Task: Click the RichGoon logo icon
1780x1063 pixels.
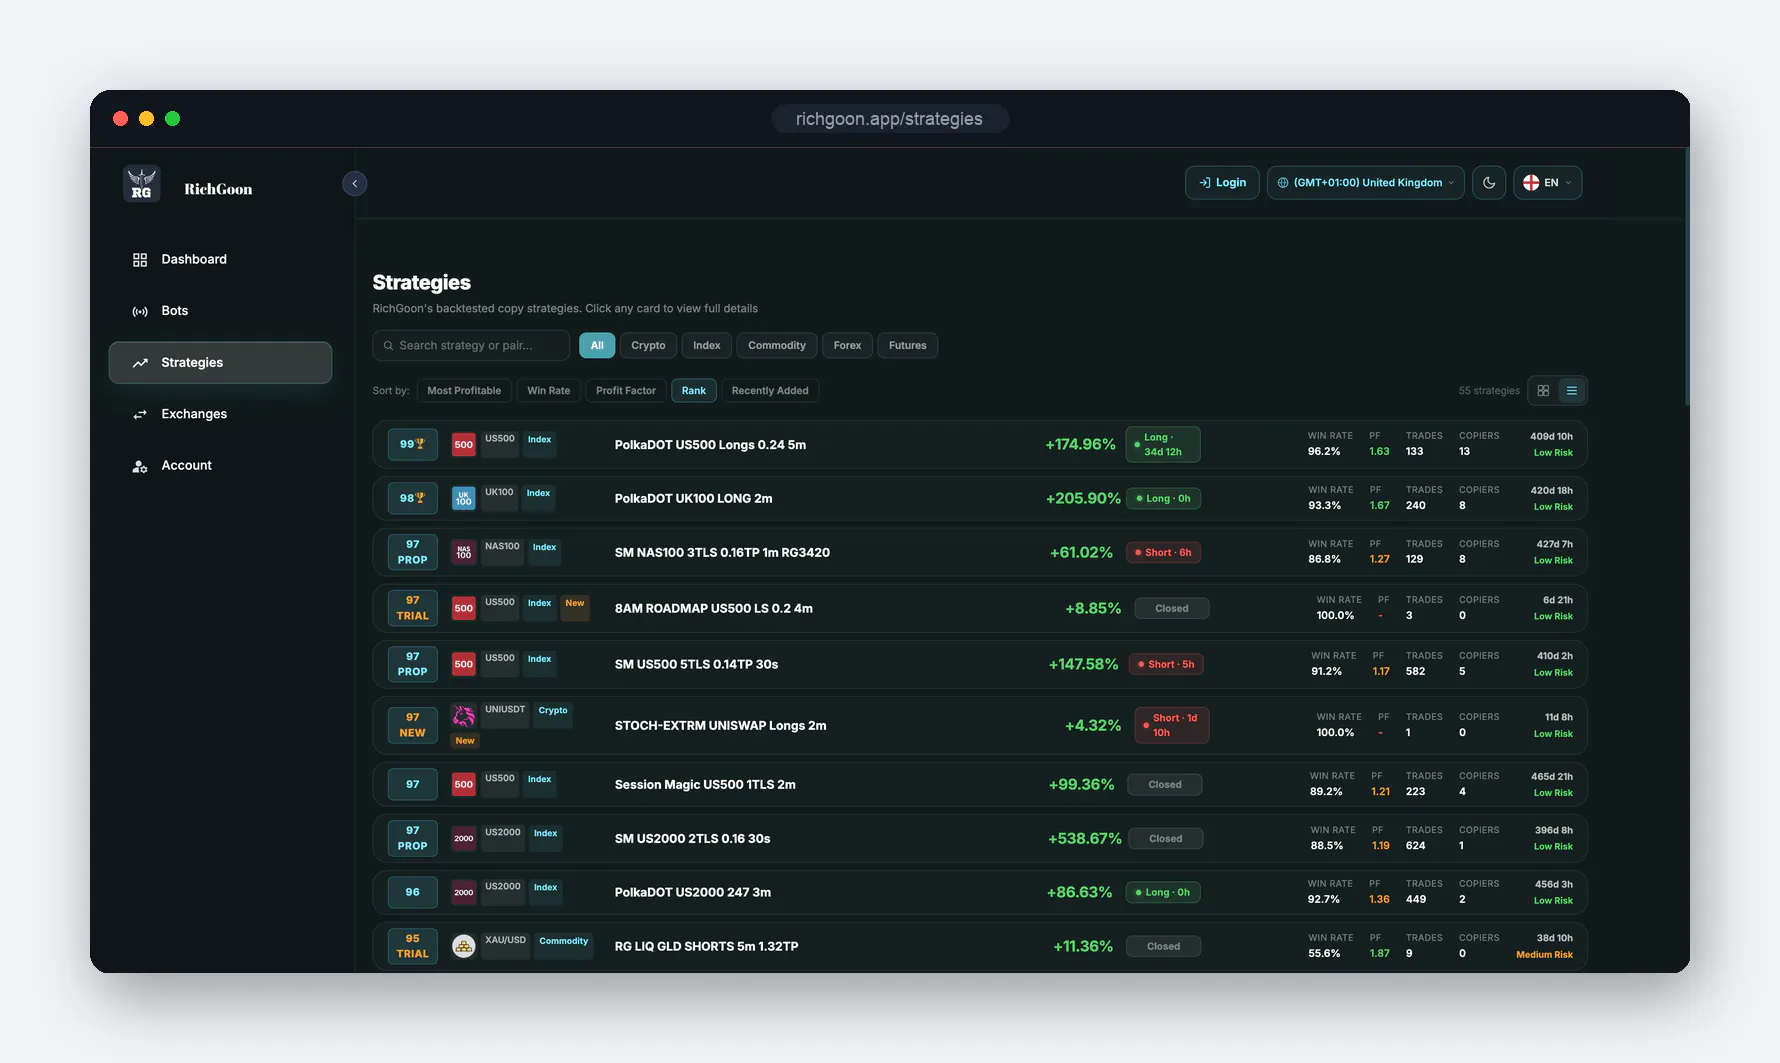Action: point(141,184)
